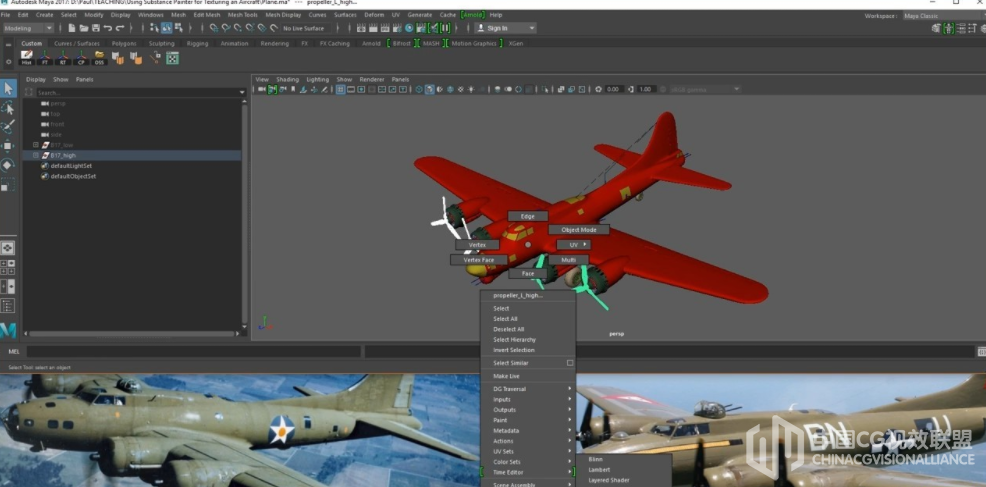
Task: Toggle textured display in viewport toolbar
Action: 460,89
